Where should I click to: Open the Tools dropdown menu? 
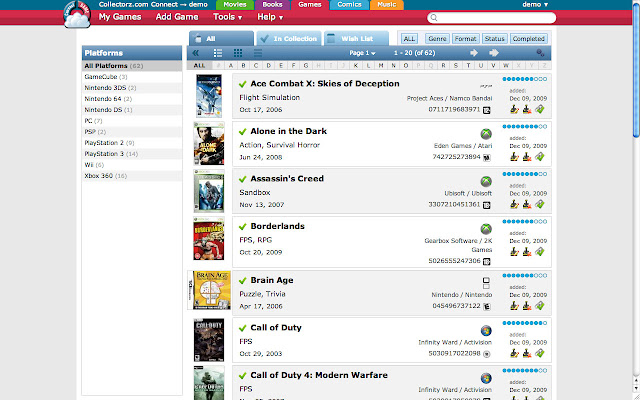(x=227, y=17)
